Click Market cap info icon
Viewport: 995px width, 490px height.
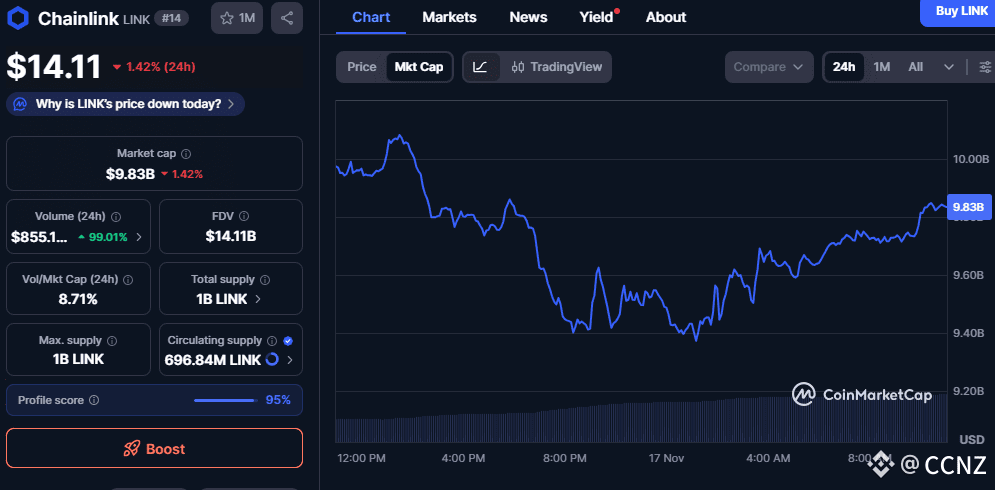[x=187, y=154]
